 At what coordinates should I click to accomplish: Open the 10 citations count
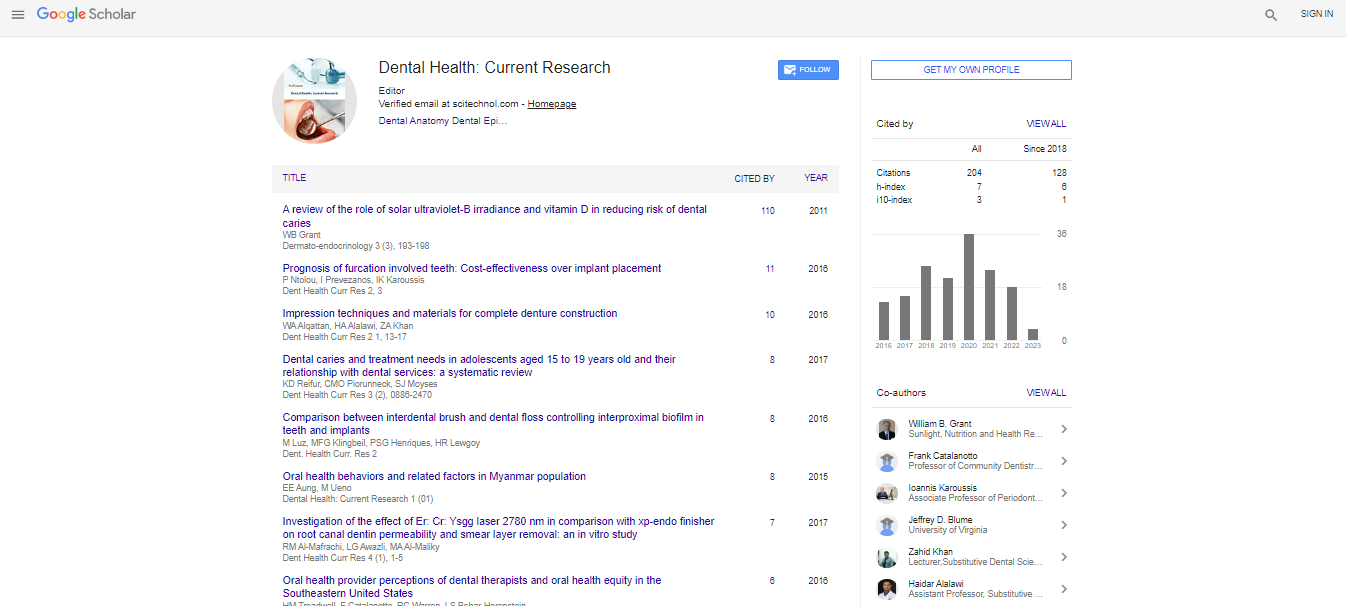(770, 315)
